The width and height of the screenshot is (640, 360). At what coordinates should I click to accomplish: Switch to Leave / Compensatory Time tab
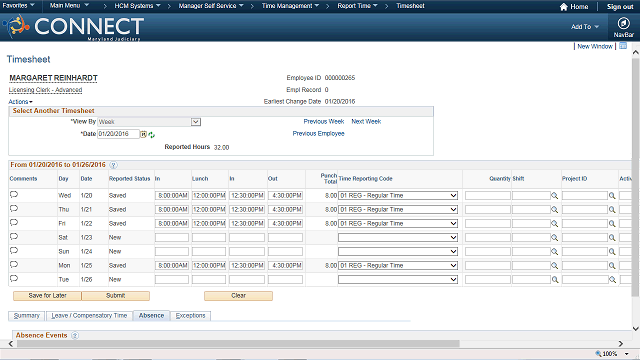(89, 316)
